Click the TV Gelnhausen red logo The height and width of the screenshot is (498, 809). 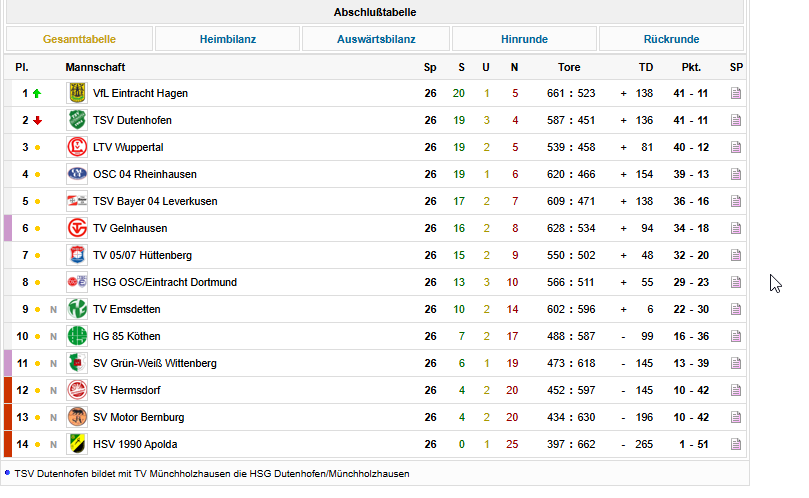pos(77,228)
